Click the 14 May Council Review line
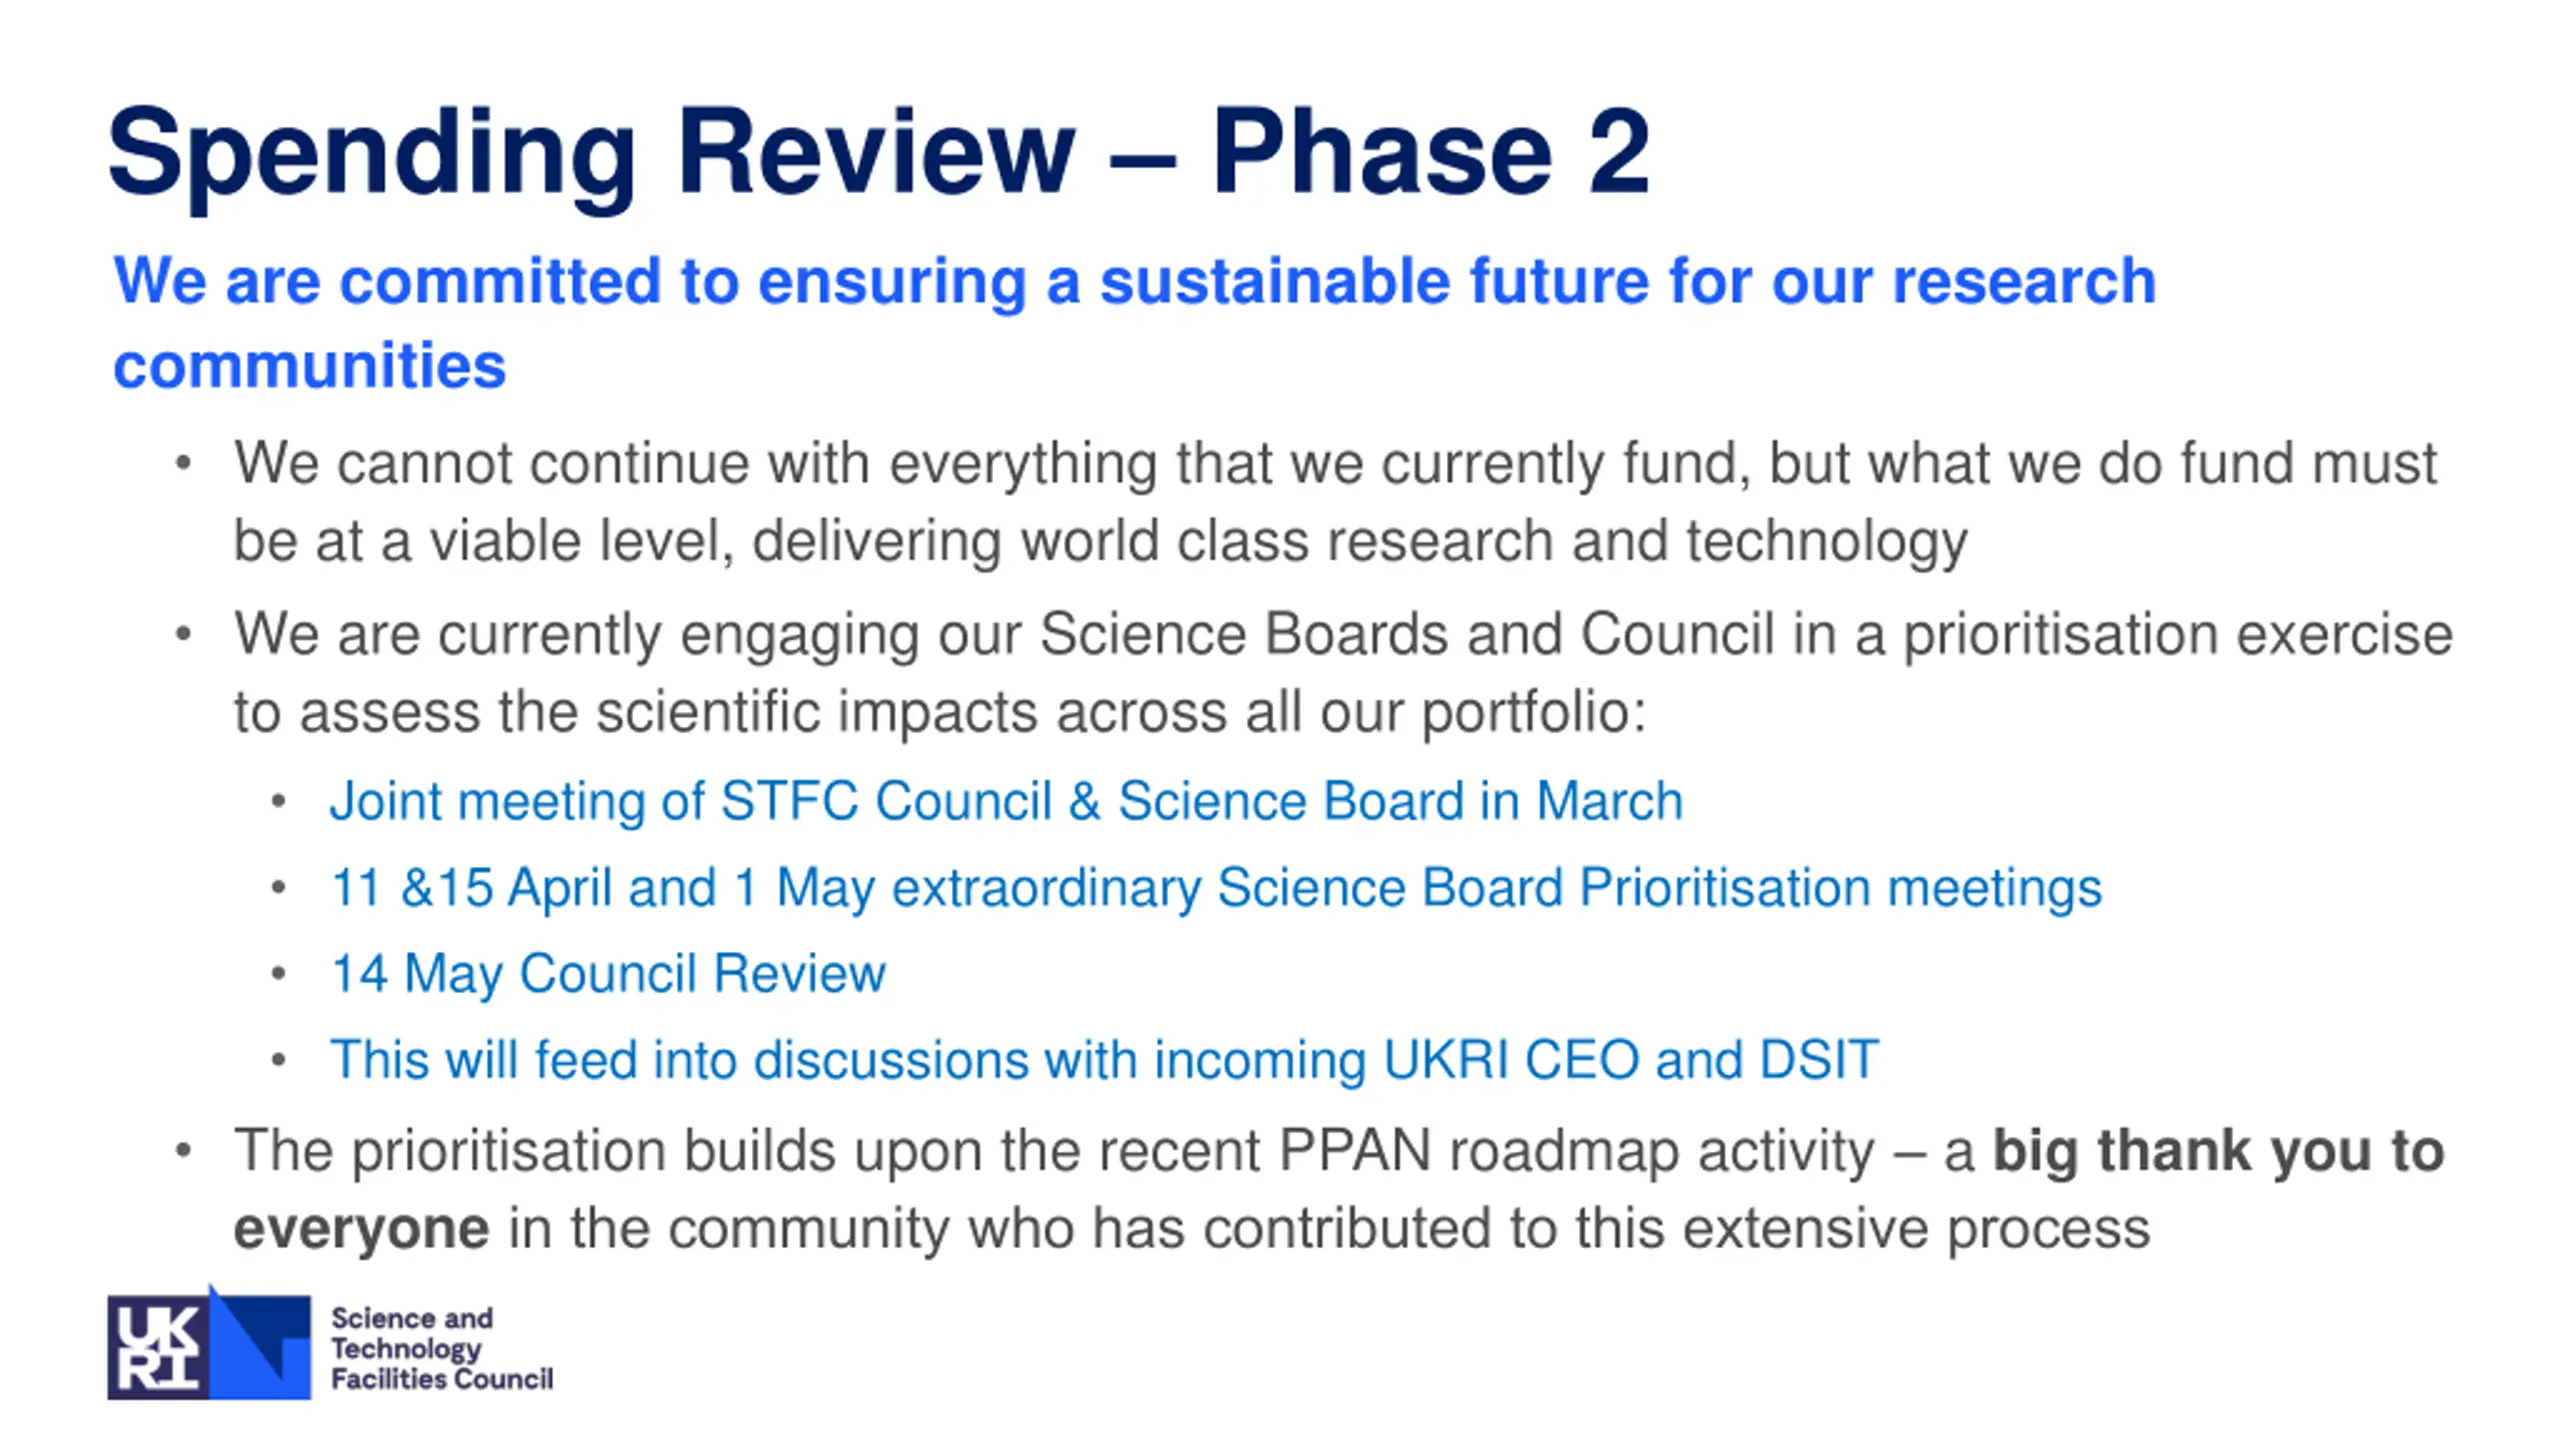The width and height of the screenshot is (2560, 1440). tap(608, 974)
